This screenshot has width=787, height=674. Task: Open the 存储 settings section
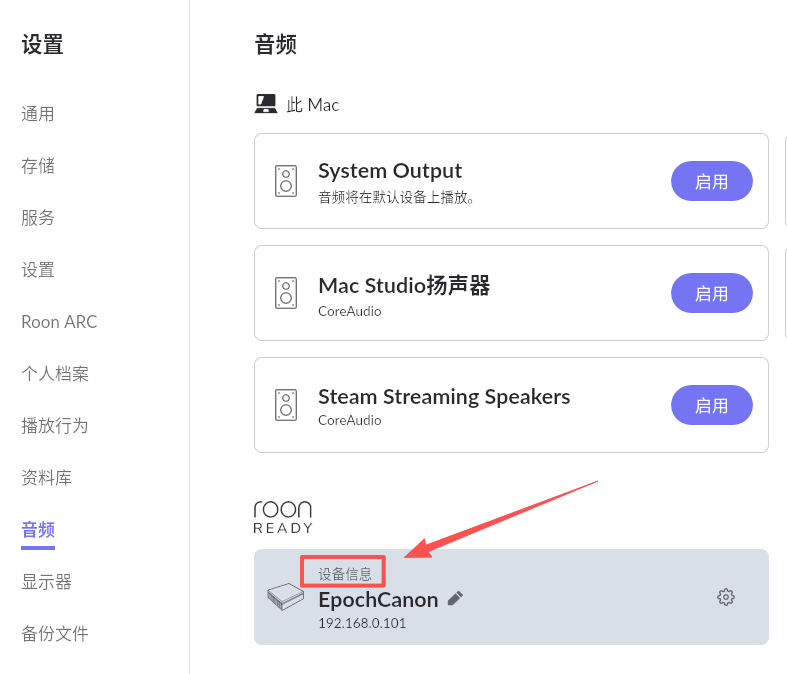coord(38,166)
